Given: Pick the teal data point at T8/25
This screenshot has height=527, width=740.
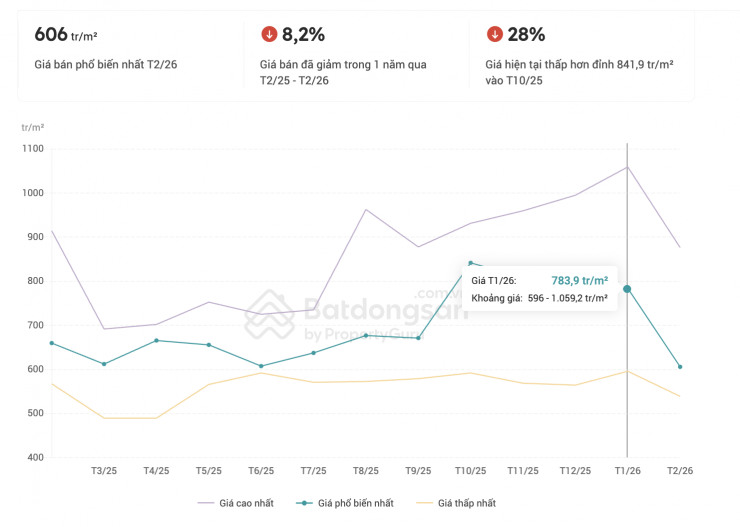Looking at the screenshot, I should coord(366,335).
